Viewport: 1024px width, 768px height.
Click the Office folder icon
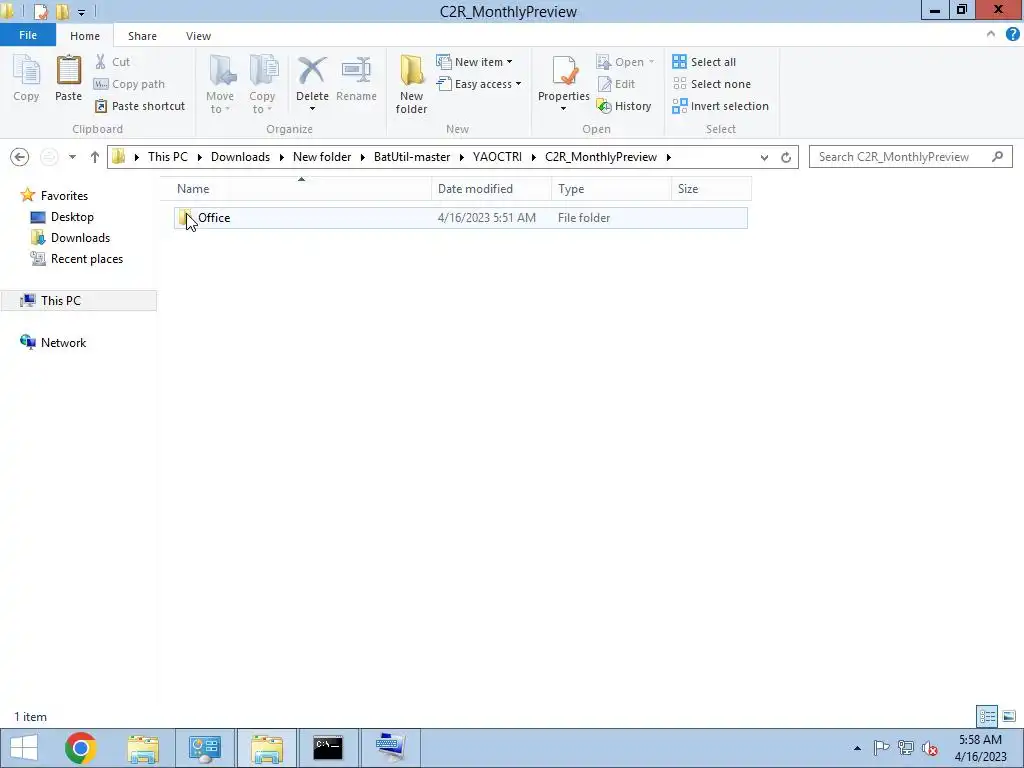(x=185, y=217)
